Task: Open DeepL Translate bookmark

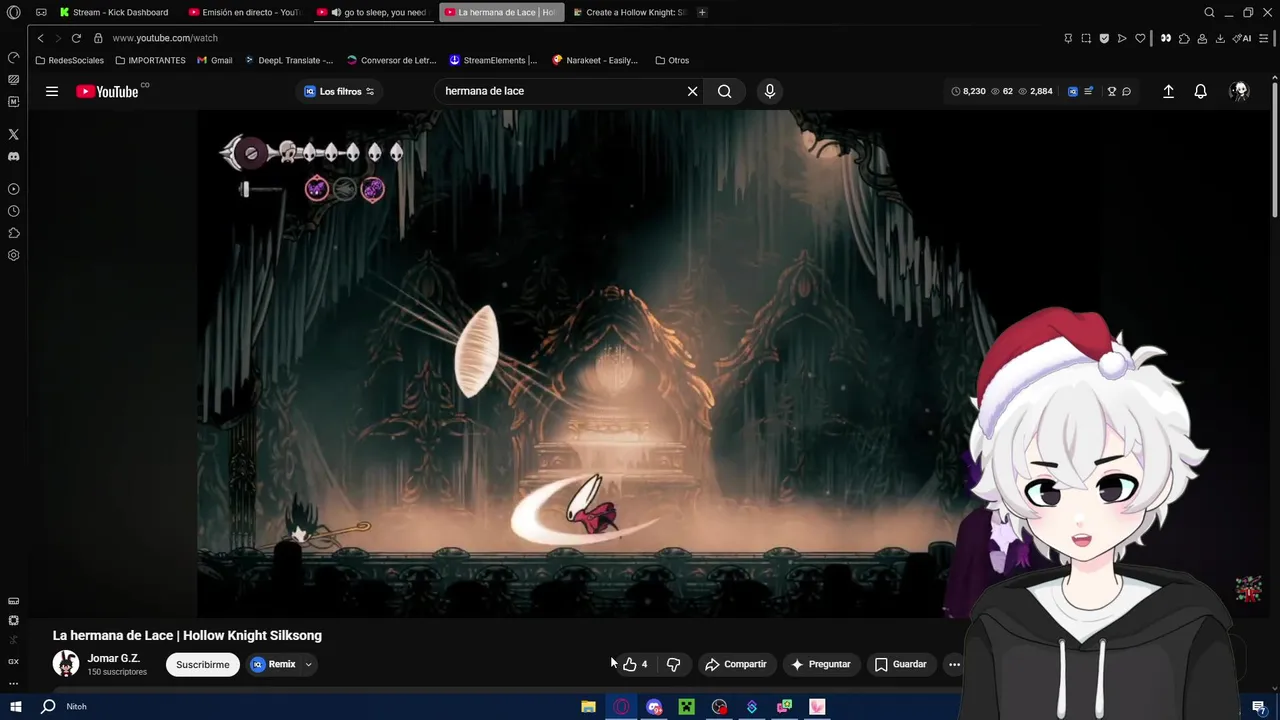Action: [289, 60]
